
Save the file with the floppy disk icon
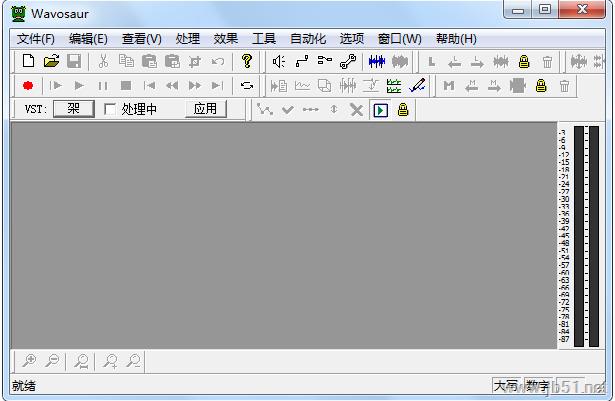click(74, 61)
